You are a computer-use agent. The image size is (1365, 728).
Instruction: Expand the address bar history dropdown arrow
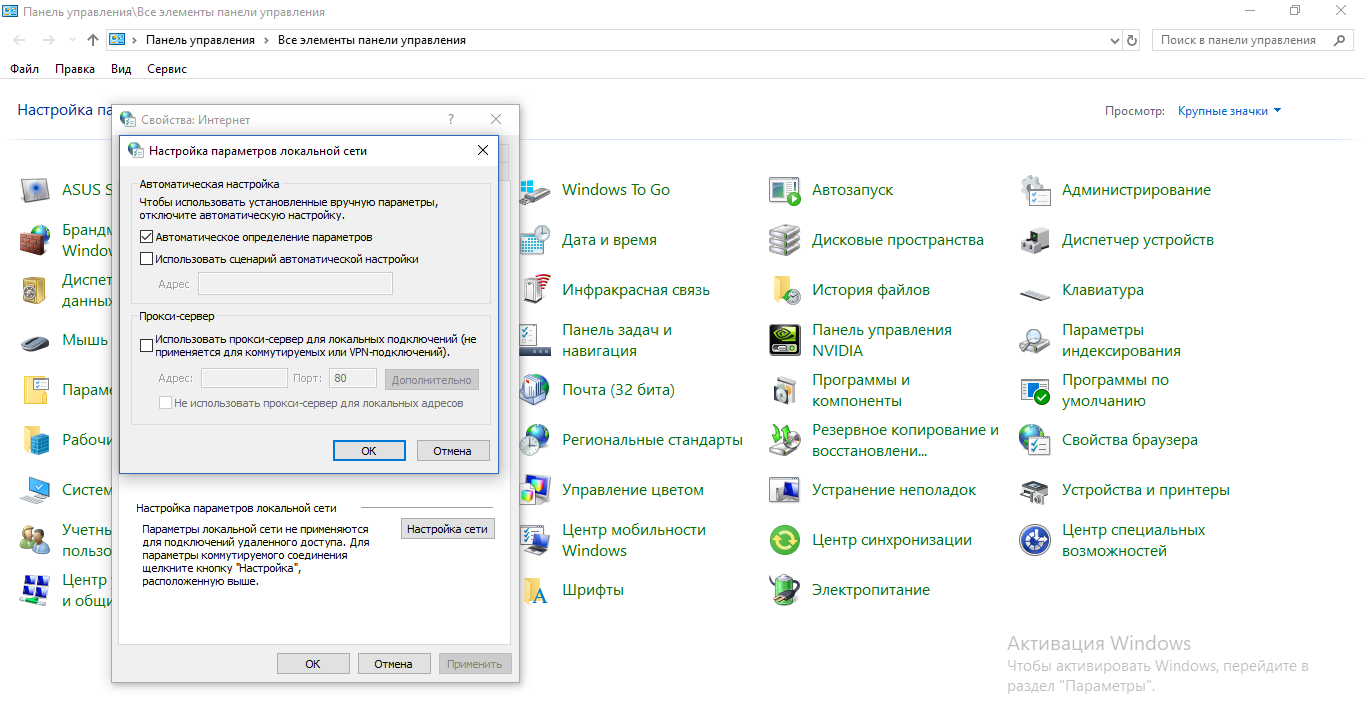[1116, 40]
